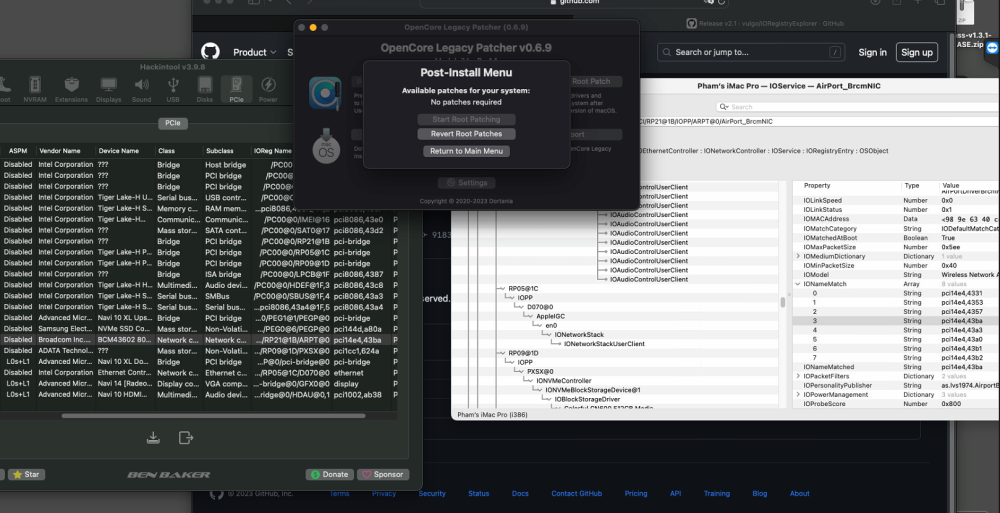
Task: Open the Power tab in Hackintool
Action: [268, 89]
